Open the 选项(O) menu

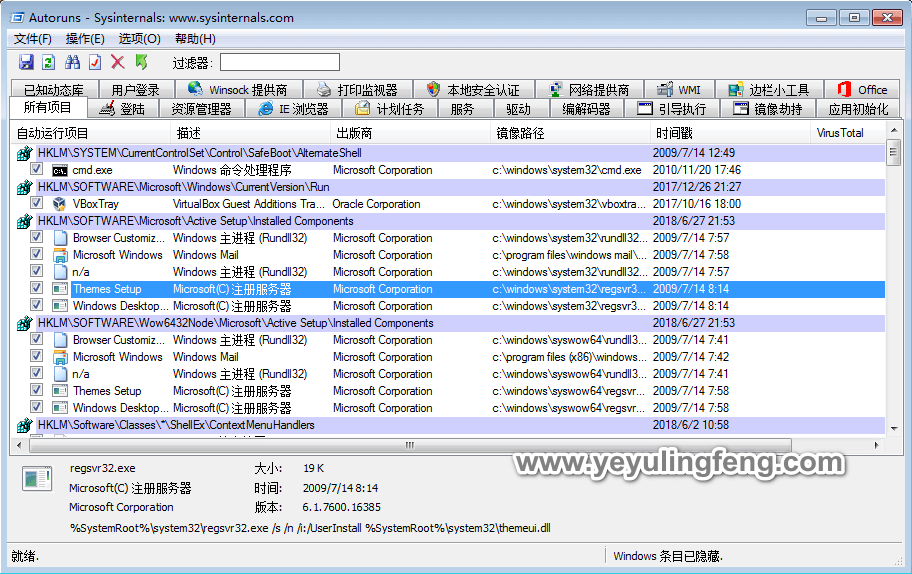(140, 39)
